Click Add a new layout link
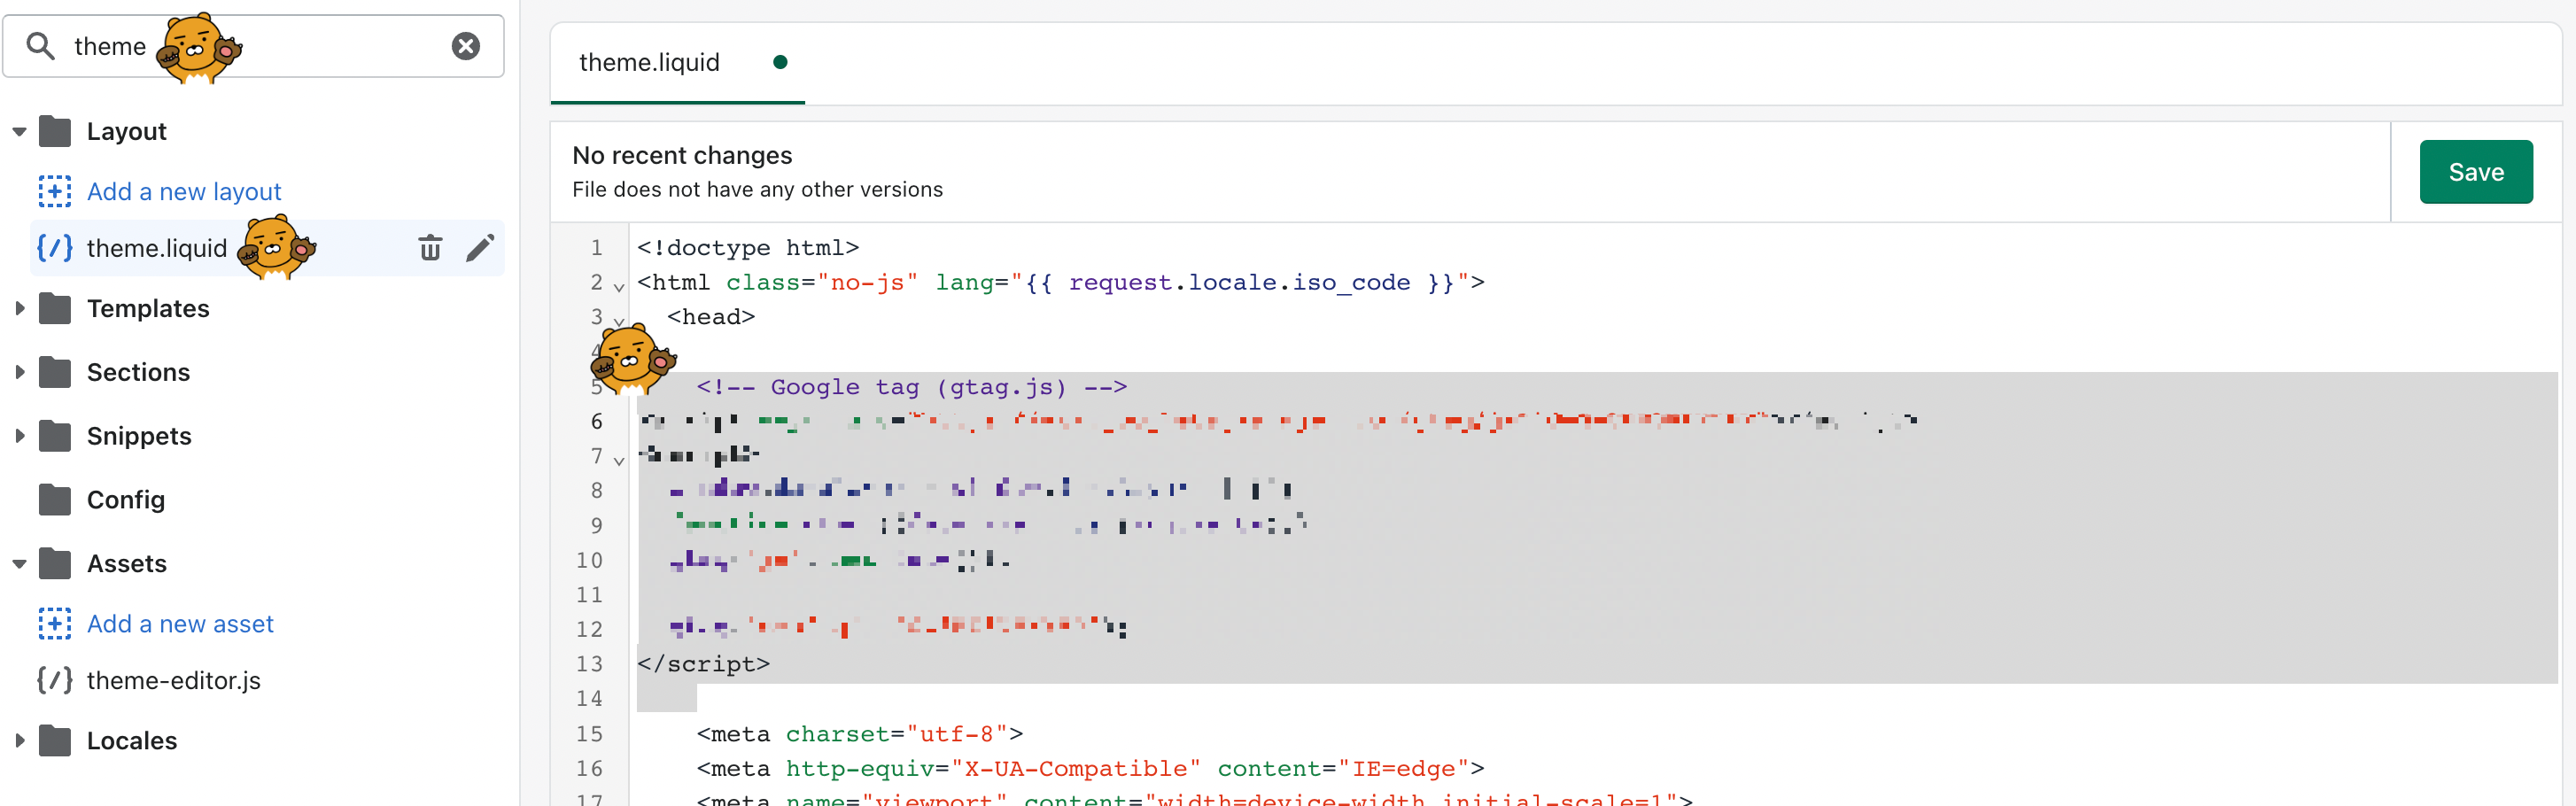Screen dimensions: 2576x806 tap(184, 191)
